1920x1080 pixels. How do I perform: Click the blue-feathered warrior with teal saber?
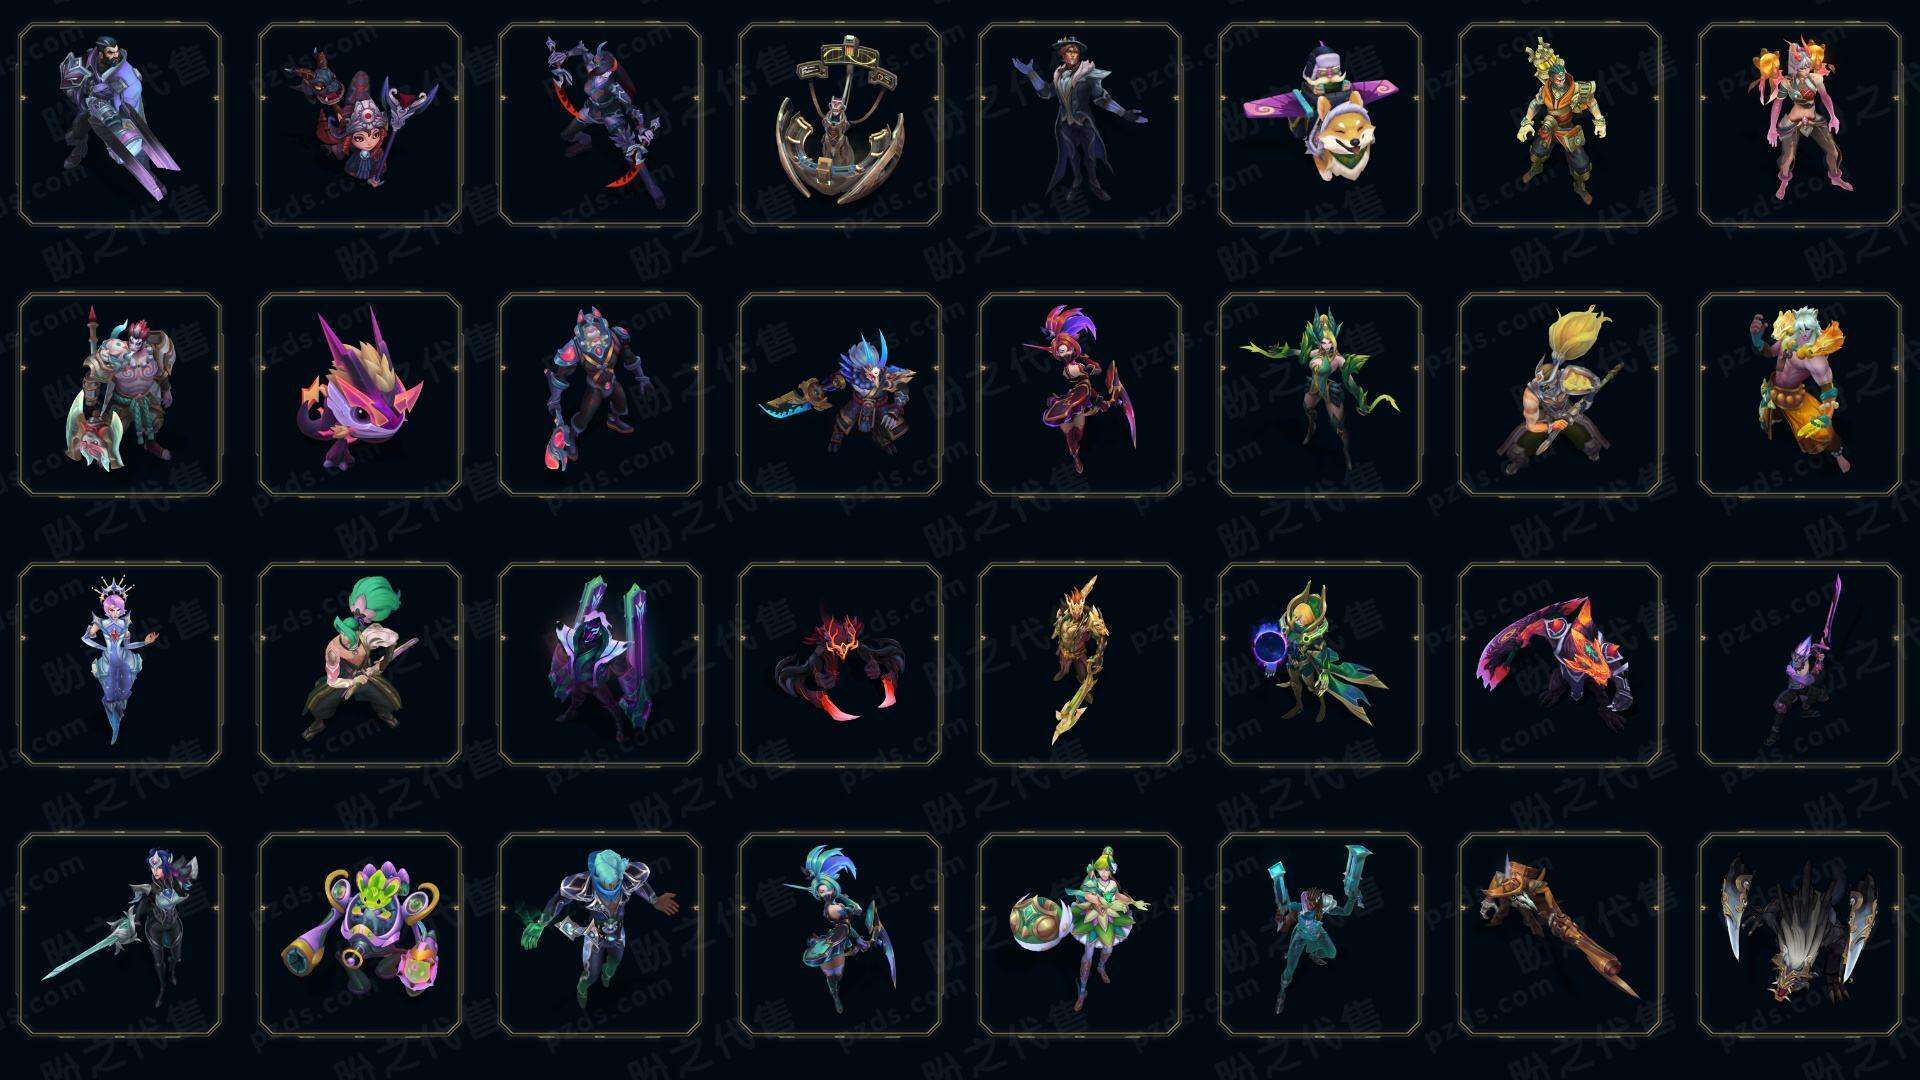[840, 394]
